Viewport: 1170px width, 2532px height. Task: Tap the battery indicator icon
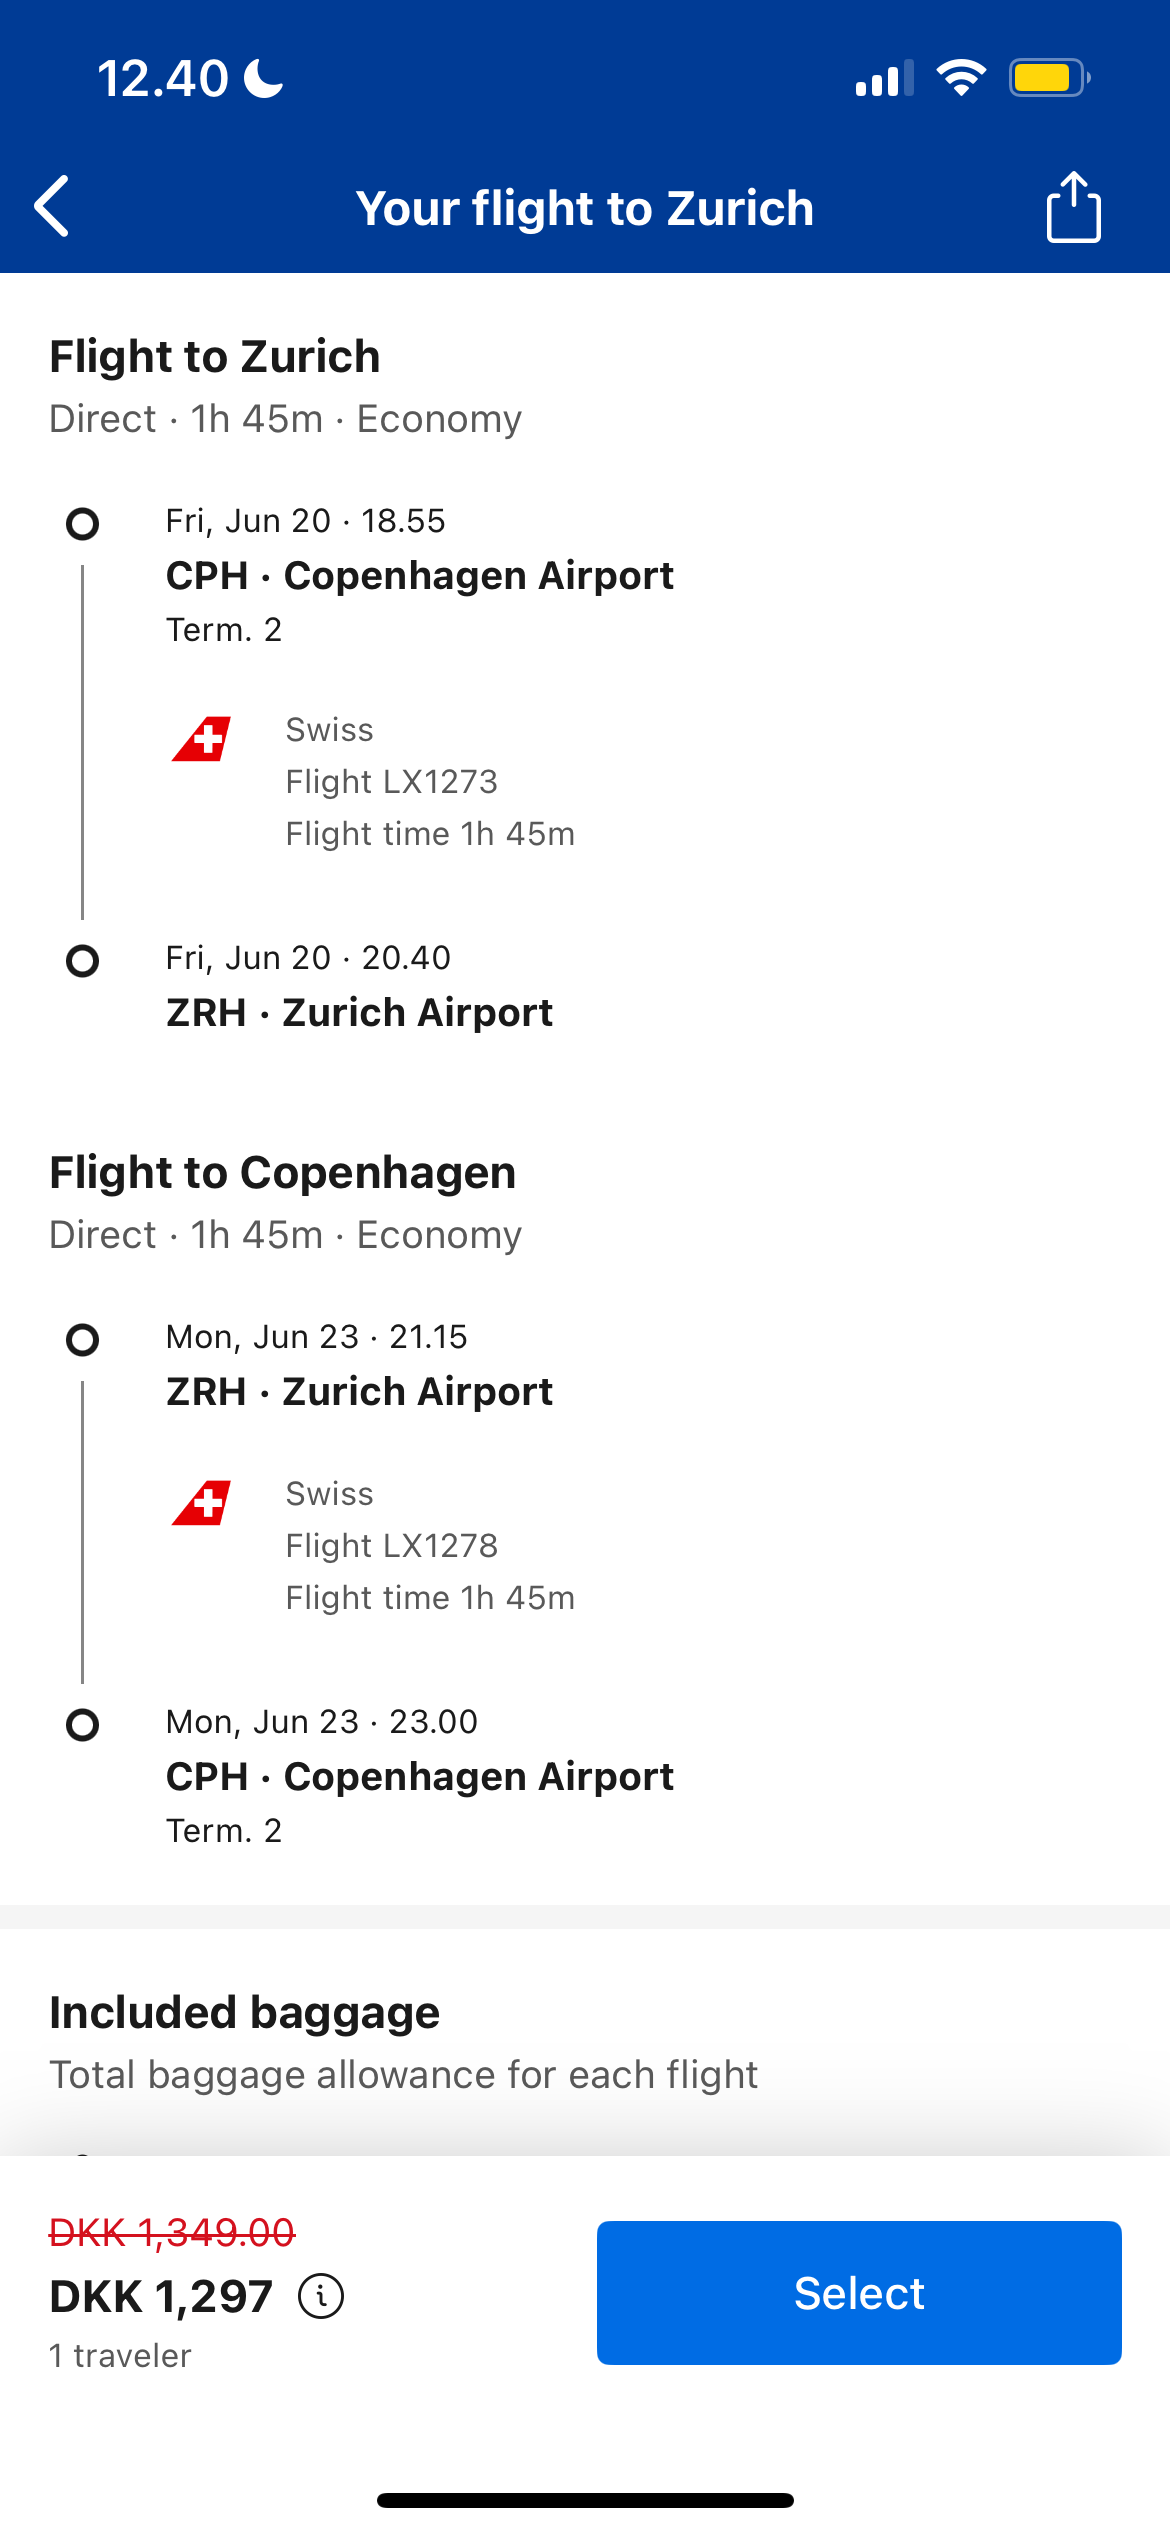pos(1050,78)
